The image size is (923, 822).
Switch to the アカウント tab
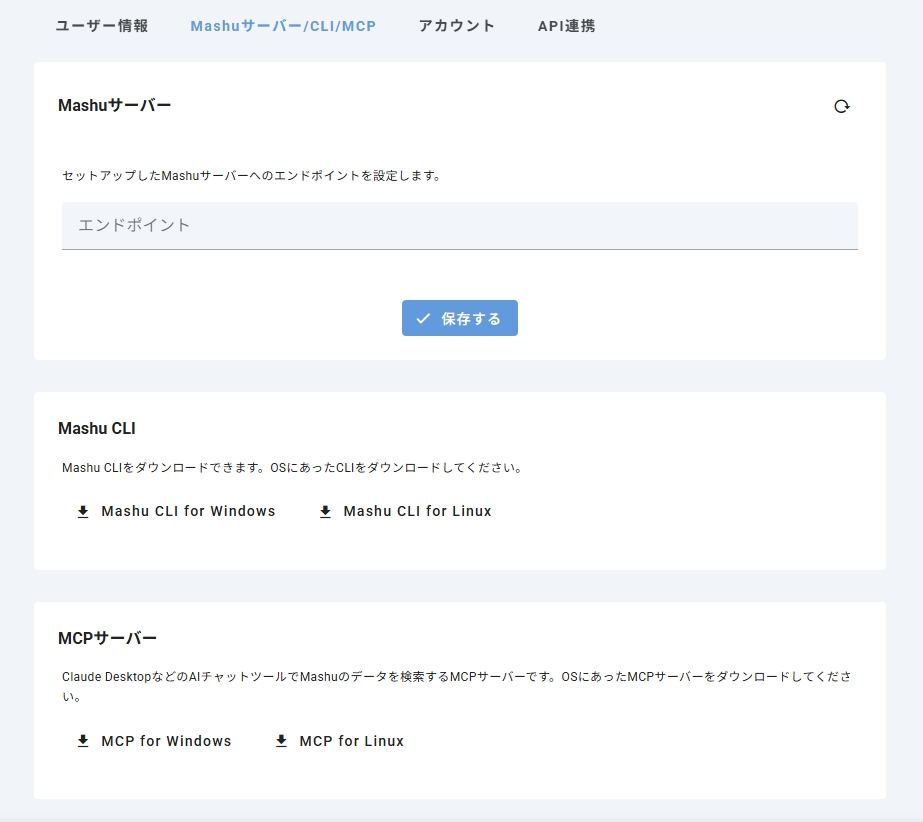point(456,26)
